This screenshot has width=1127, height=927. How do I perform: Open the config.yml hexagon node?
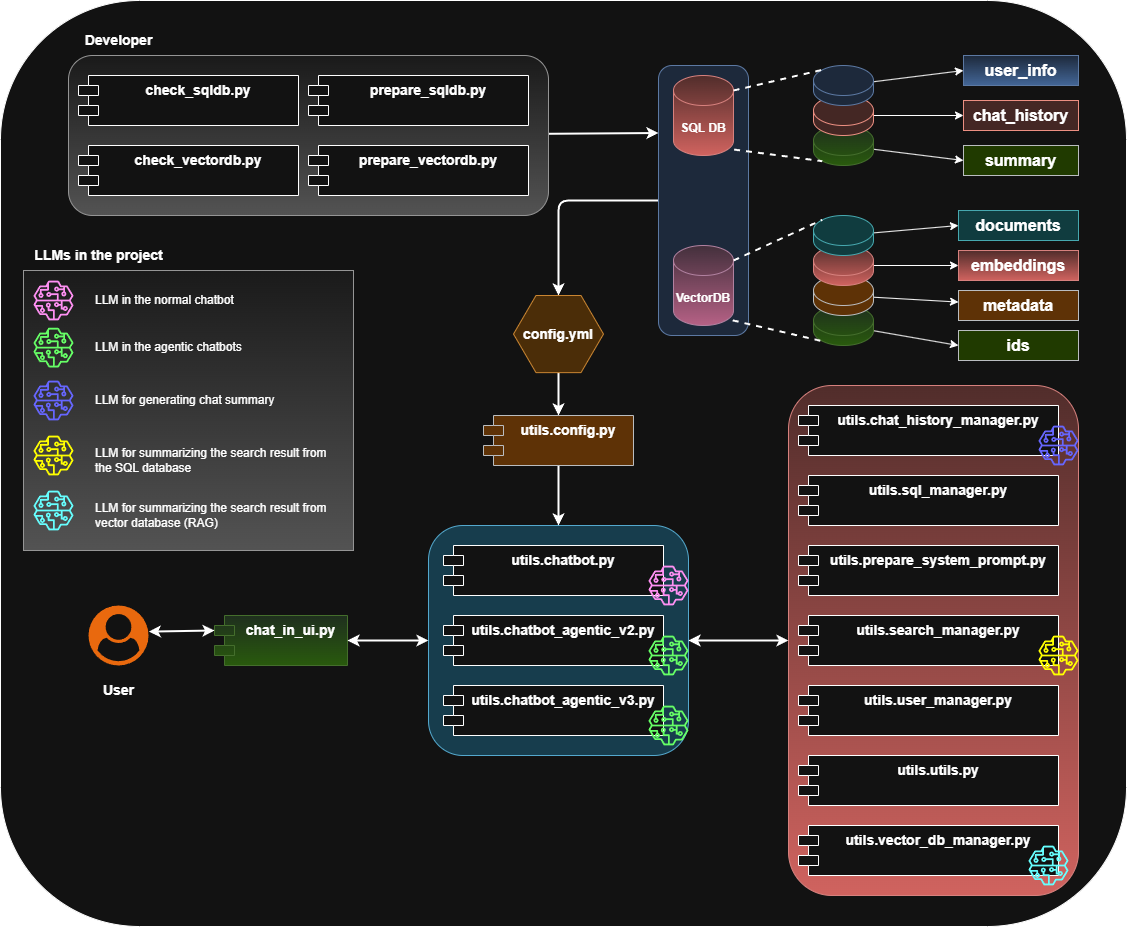558,335
